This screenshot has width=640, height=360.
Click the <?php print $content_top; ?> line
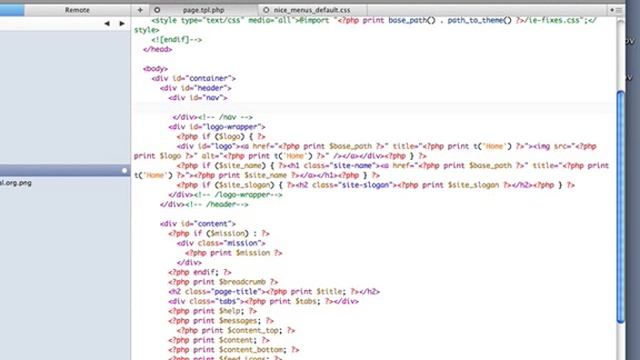[x=236, y=331]
